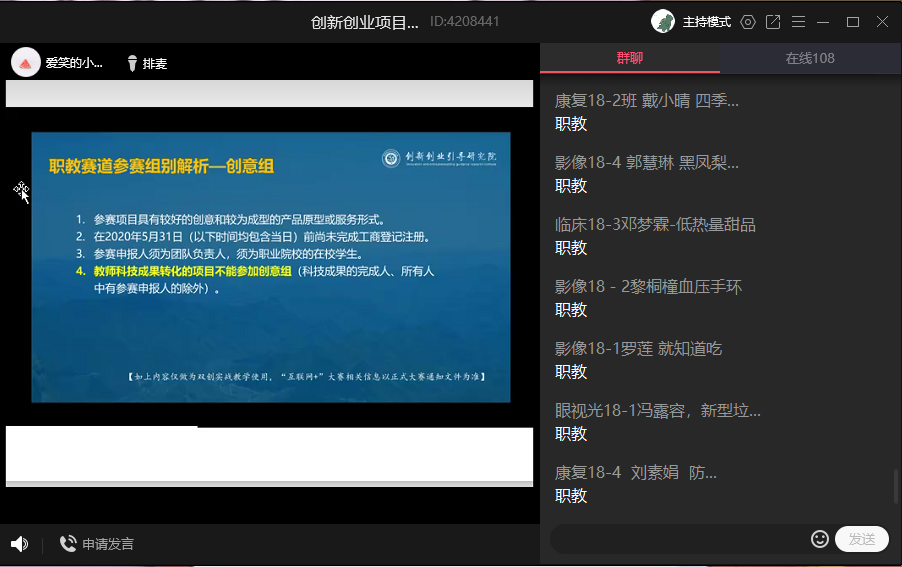Viewport: 902px width, 567px height.
Task: Click the shared presentation slide
Action: pyautogui.click(x=270, y=267)
